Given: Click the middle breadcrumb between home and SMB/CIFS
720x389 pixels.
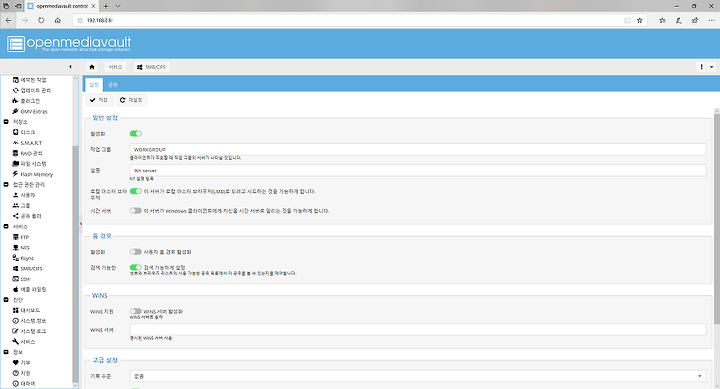Looking at the screenshot, I should click(115, 67).
